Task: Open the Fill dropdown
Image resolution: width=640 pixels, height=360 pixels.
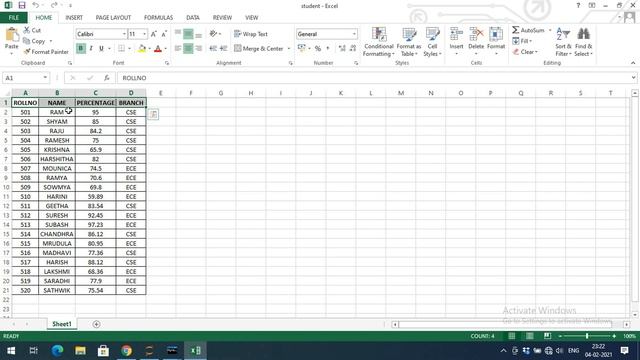Action: click(522, 41)
